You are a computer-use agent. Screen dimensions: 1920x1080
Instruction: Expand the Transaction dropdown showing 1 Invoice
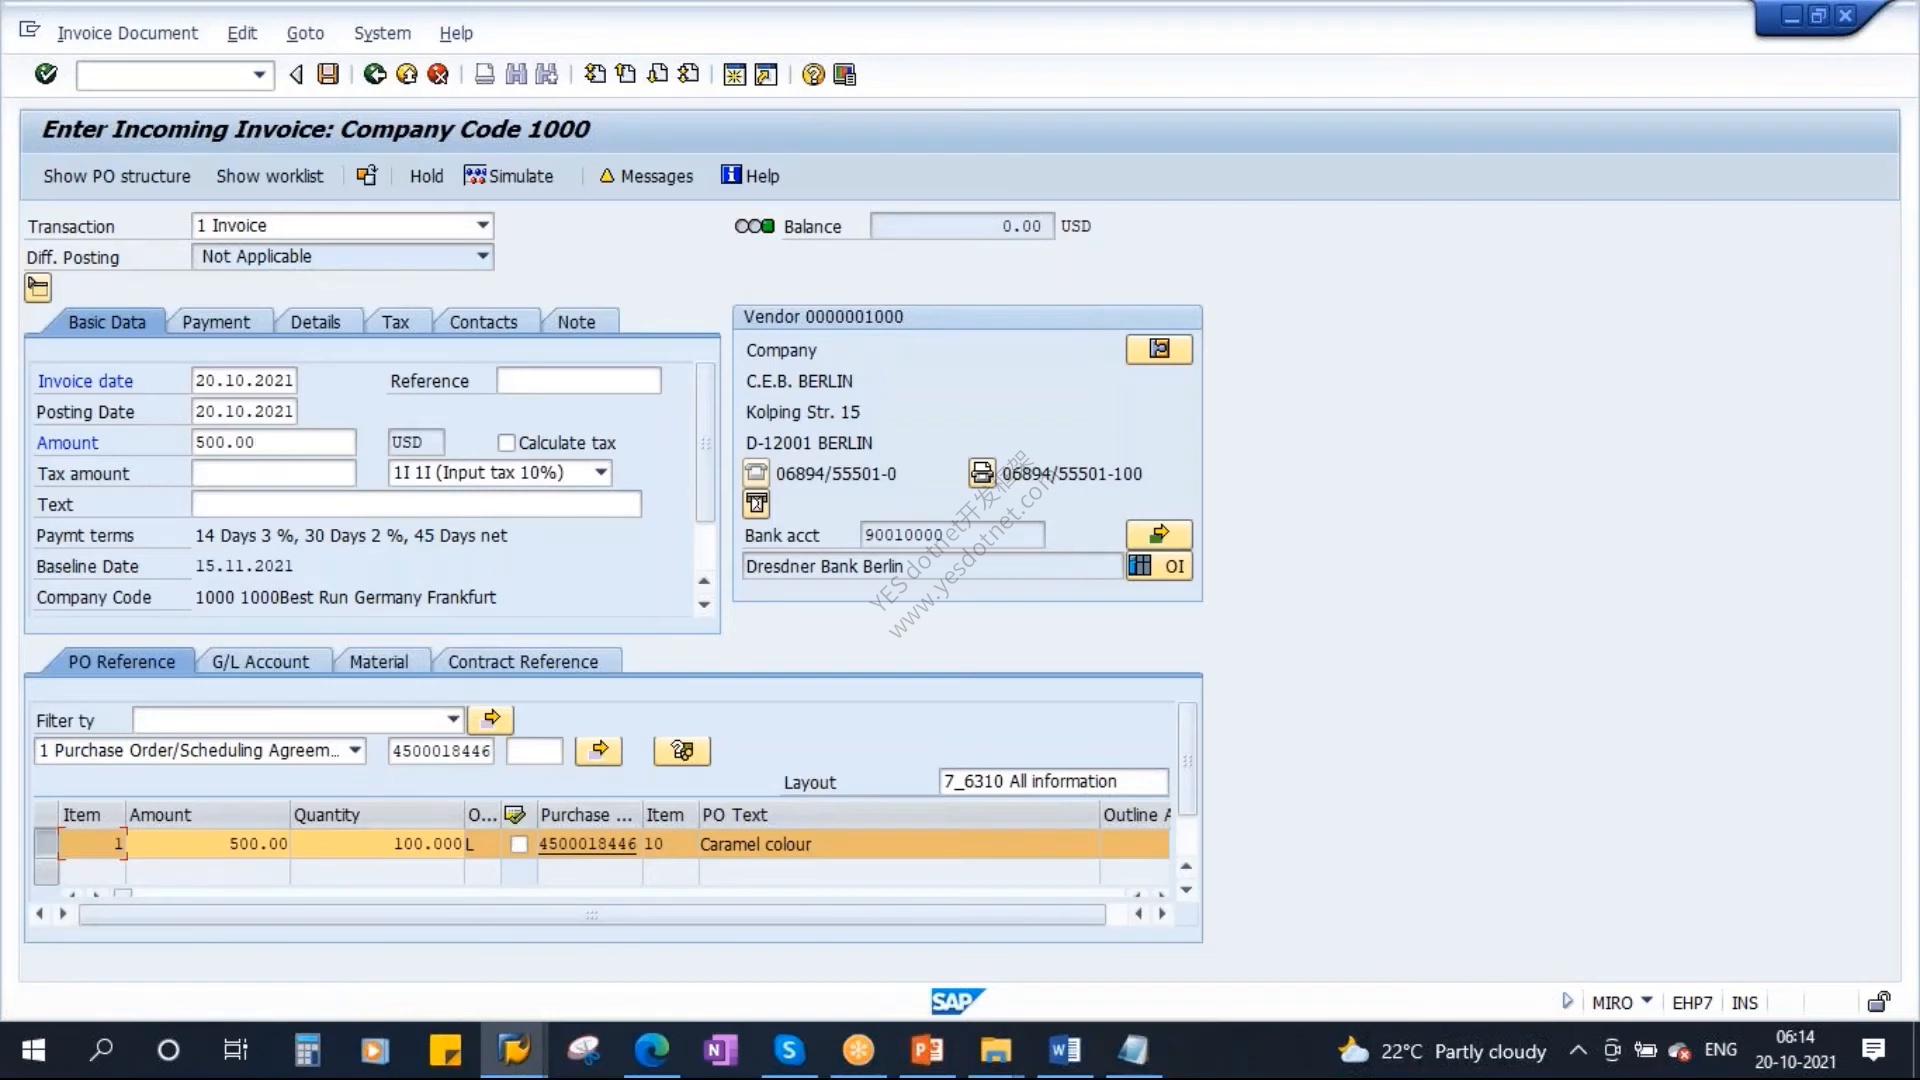click(x=483, y=226)
